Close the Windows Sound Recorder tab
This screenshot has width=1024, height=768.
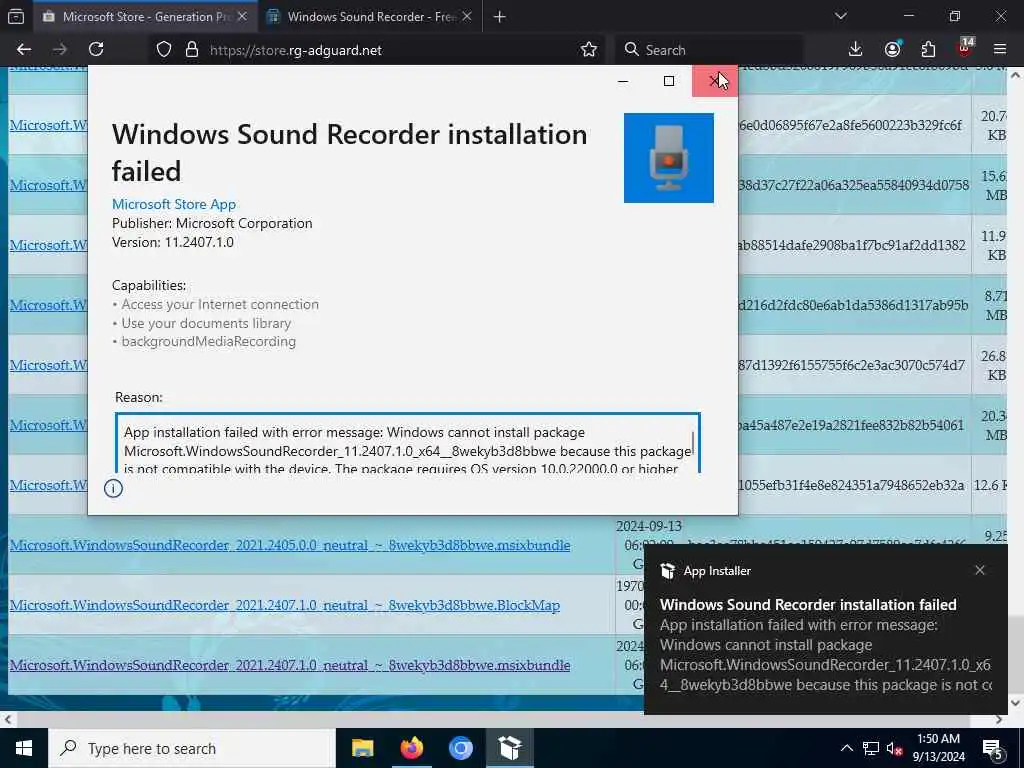click(x=467, y=17)
